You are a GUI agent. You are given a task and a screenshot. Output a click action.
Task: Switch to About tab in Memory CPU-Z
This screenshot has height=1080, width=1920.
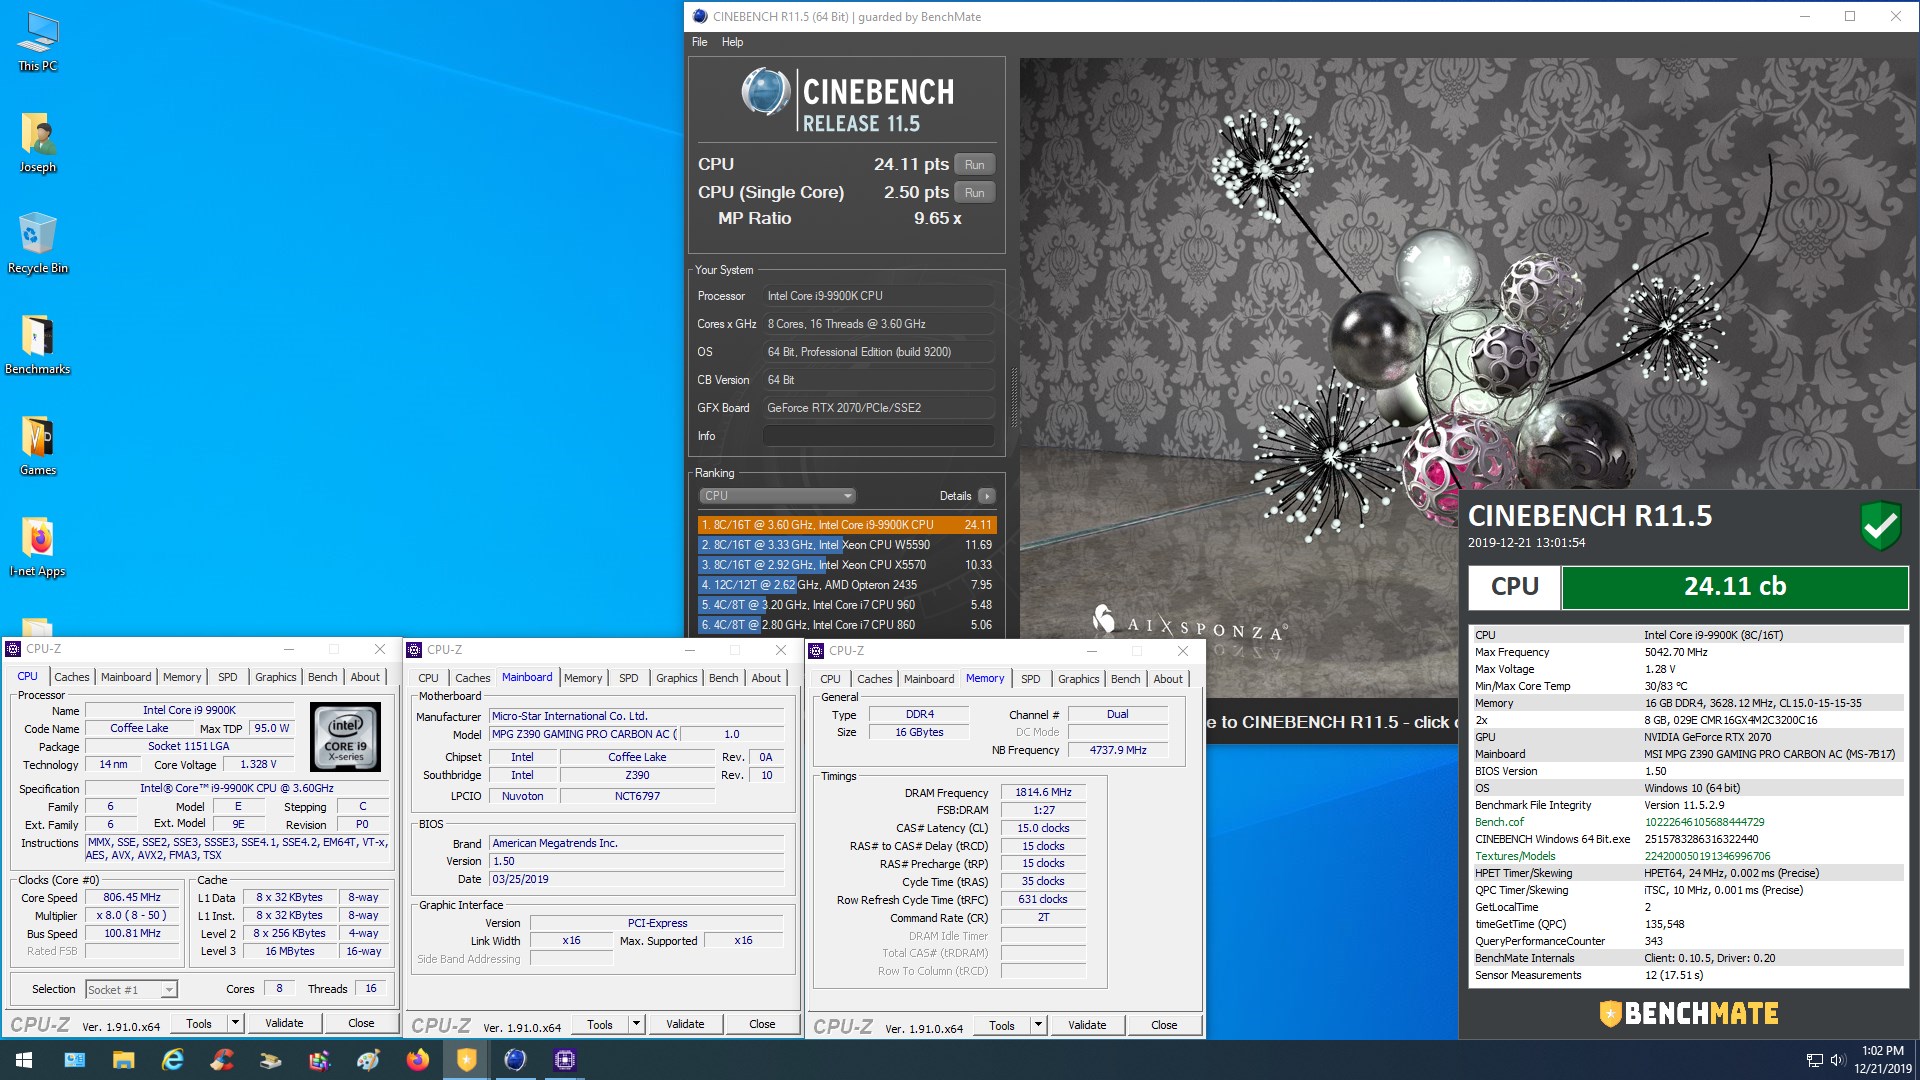click(x=1167, y=679)
